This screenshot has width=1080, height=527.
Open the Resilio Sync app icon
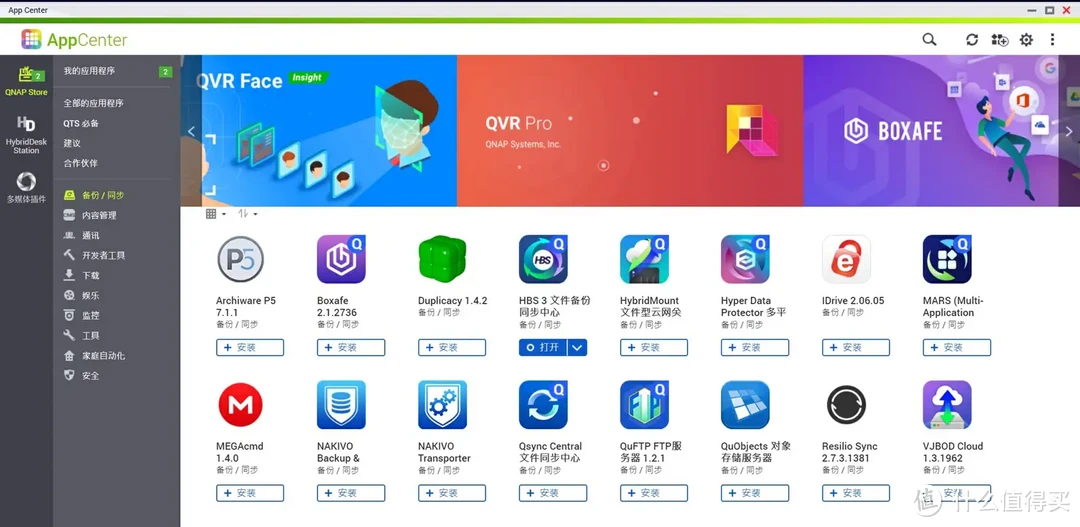[x=847, y=404]
